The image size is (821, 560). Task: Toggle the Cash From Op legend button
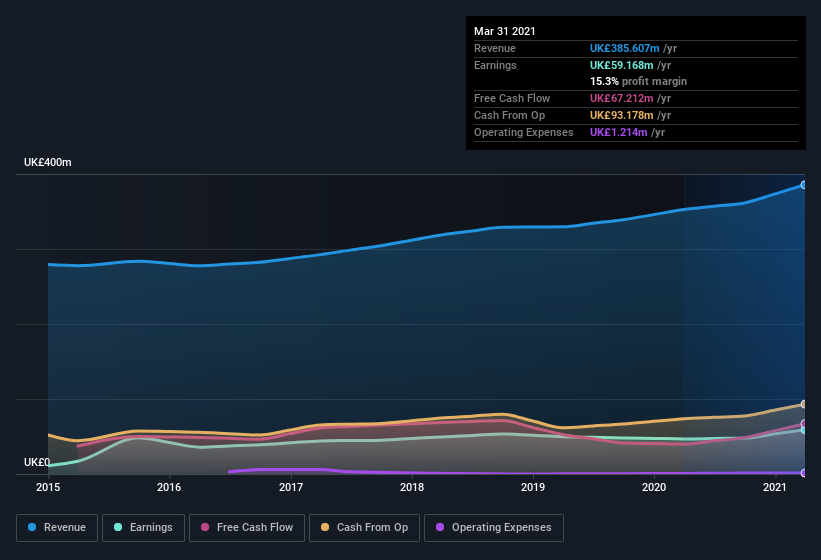364,528
